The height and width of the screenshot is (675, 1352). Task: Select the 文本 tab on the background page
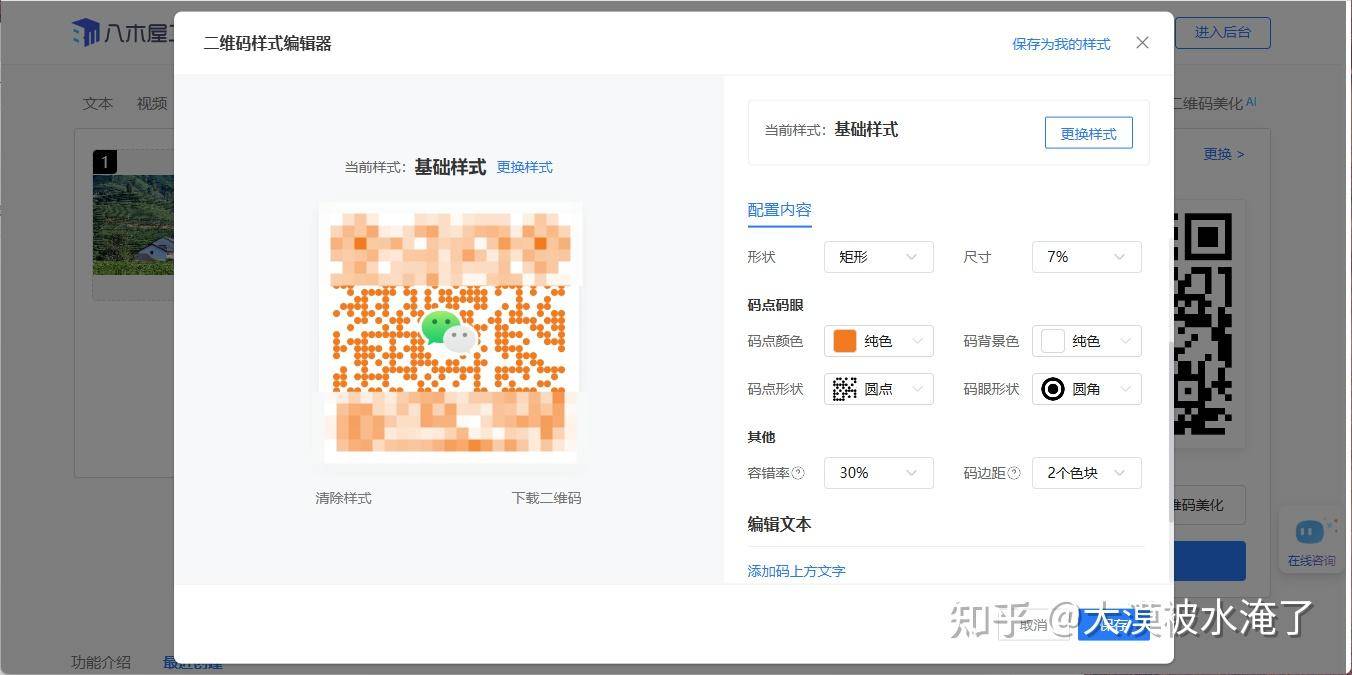[98, 103]
